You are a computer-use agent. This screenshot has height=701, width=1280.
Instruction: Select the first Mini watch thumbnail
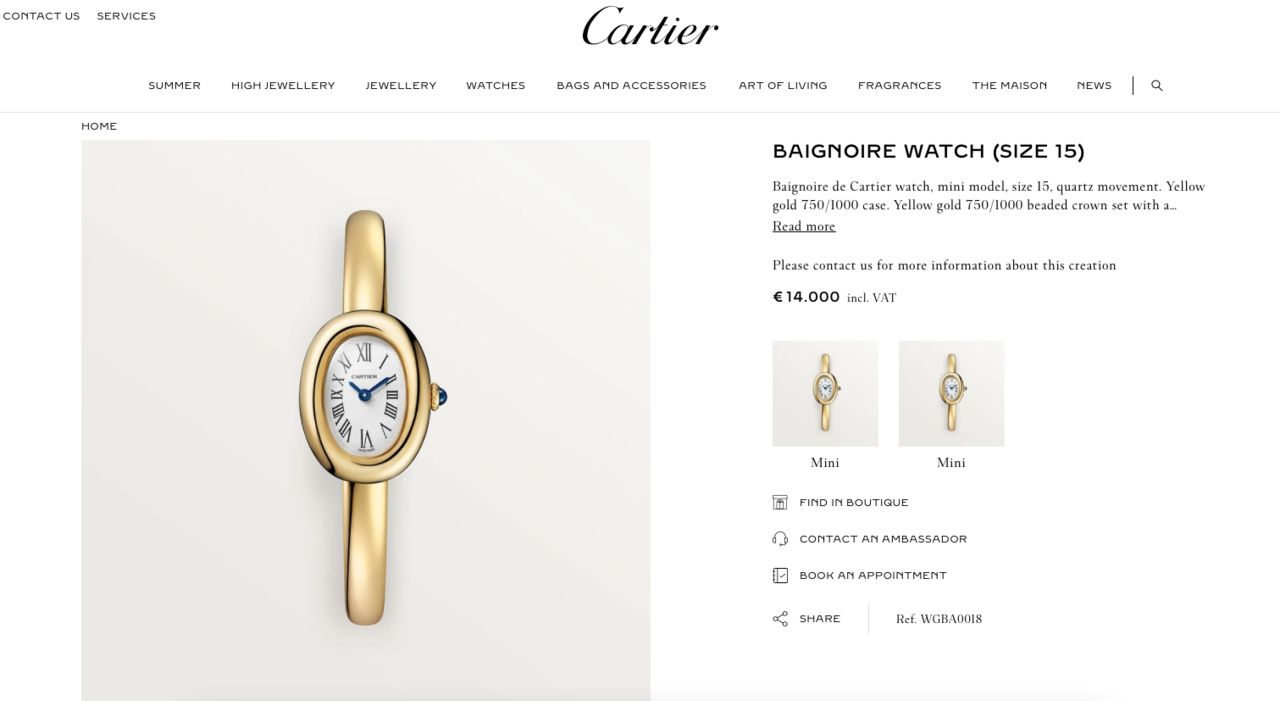coord(825,394)
